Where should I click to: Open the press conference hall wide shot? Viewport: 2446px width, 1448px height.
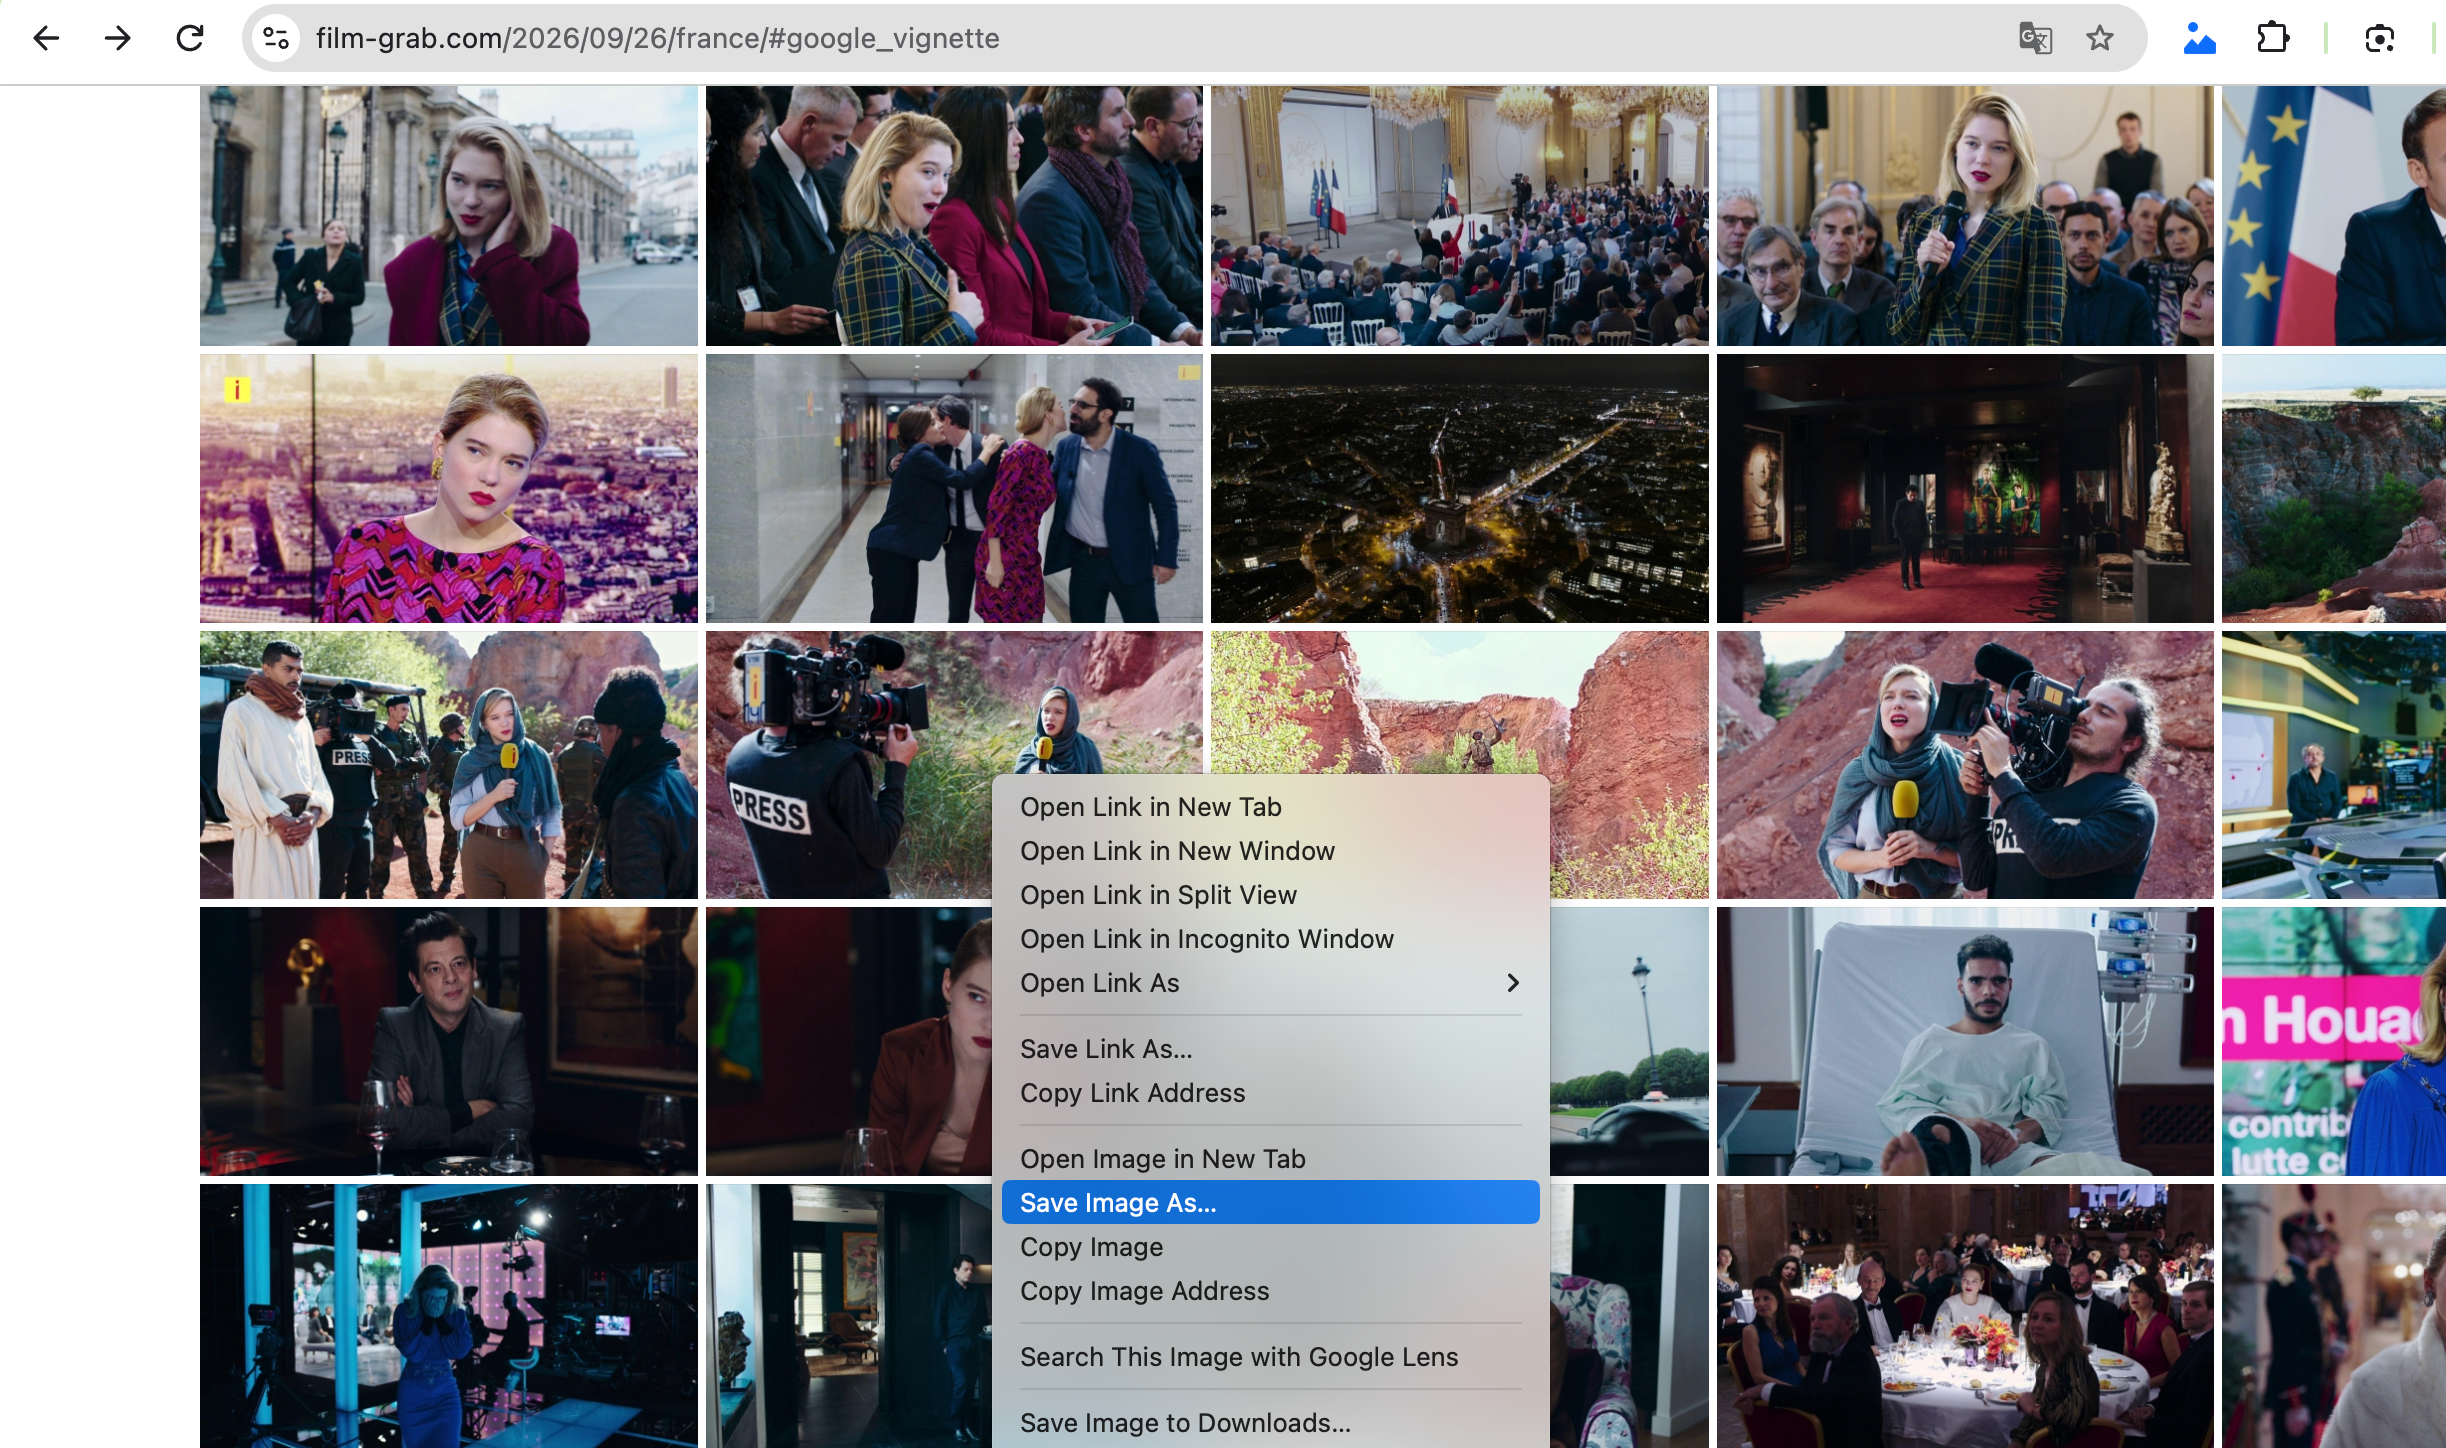point(1459,216)
